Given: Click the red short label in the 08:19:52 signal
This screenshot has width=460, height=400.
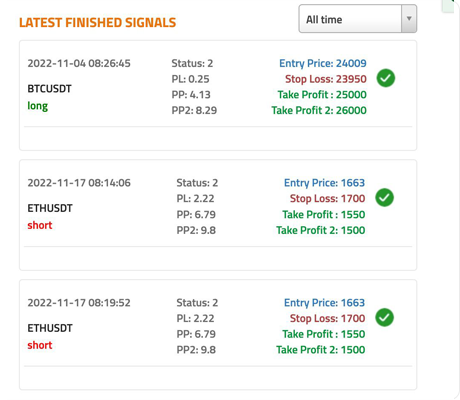Looking at the screenshot, I should (40, 345).
